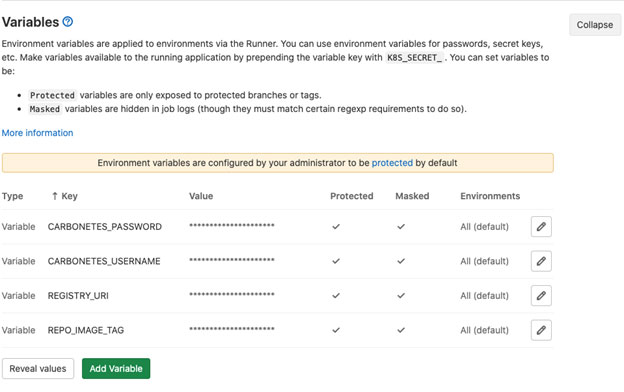This screenshot has width=624, height=392.
Task: Edit the CARBONETES_USERNAME variable with pencil icon
Action: click(541, 261)
